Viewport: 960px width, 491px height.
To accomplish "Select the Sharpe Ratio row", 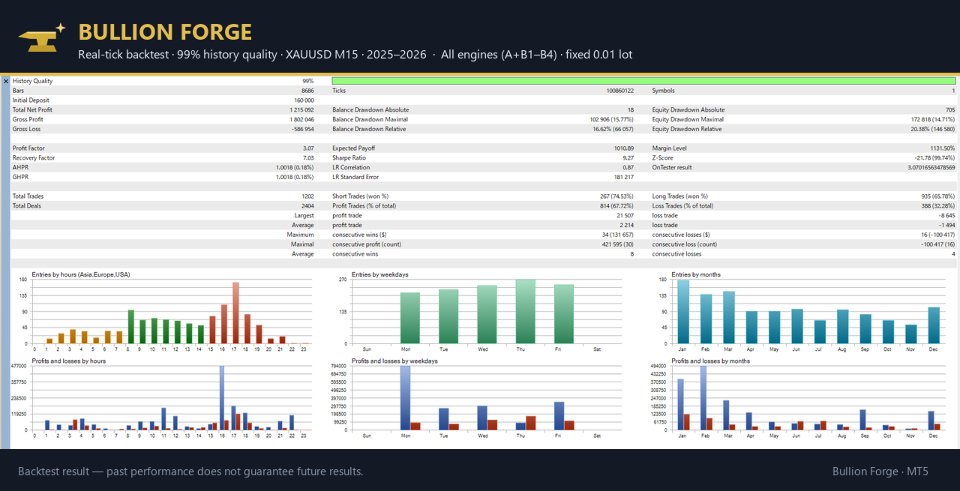I will pos(483,158).
